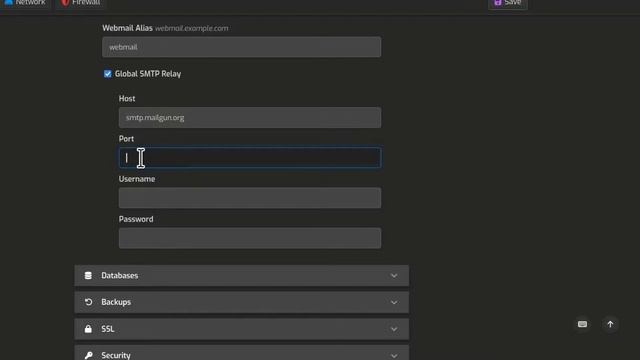Click the Backups restore icon
Image resolution: width=640 pixels, height=360 pixels.
click(x=88, y=302)
